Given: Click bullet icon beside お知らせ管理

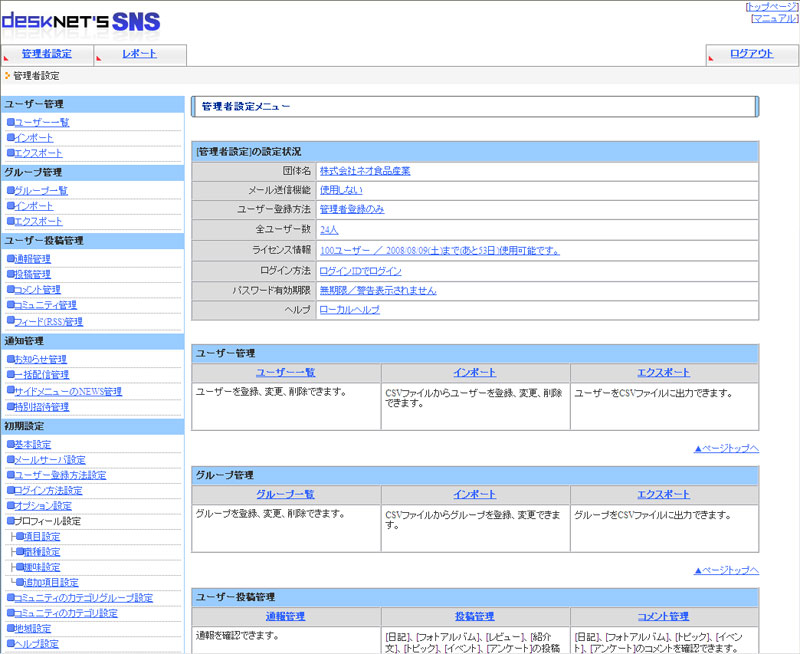Looking at the screenshot, I should [10, 359].
